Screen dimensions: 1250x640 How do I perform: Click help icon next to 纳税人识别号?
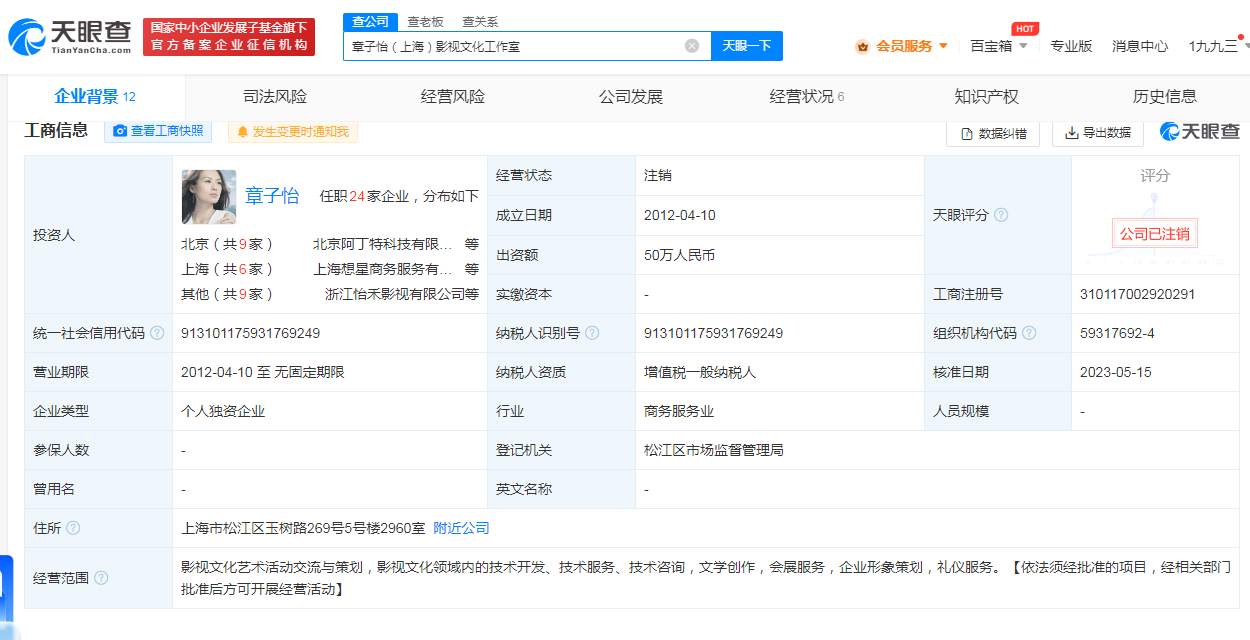tap(592, 333)
